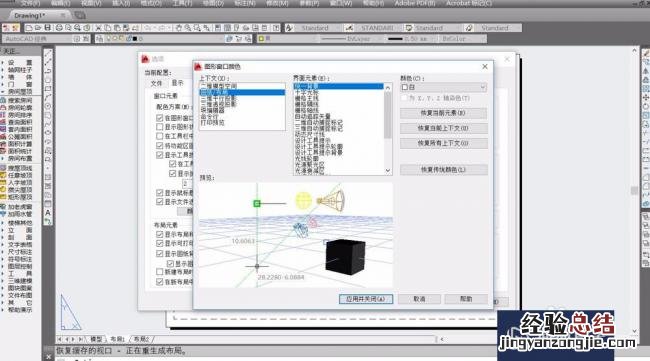Open the STANDARD dimension style dropdown
The image size is (650, 361).
(380, 28)
